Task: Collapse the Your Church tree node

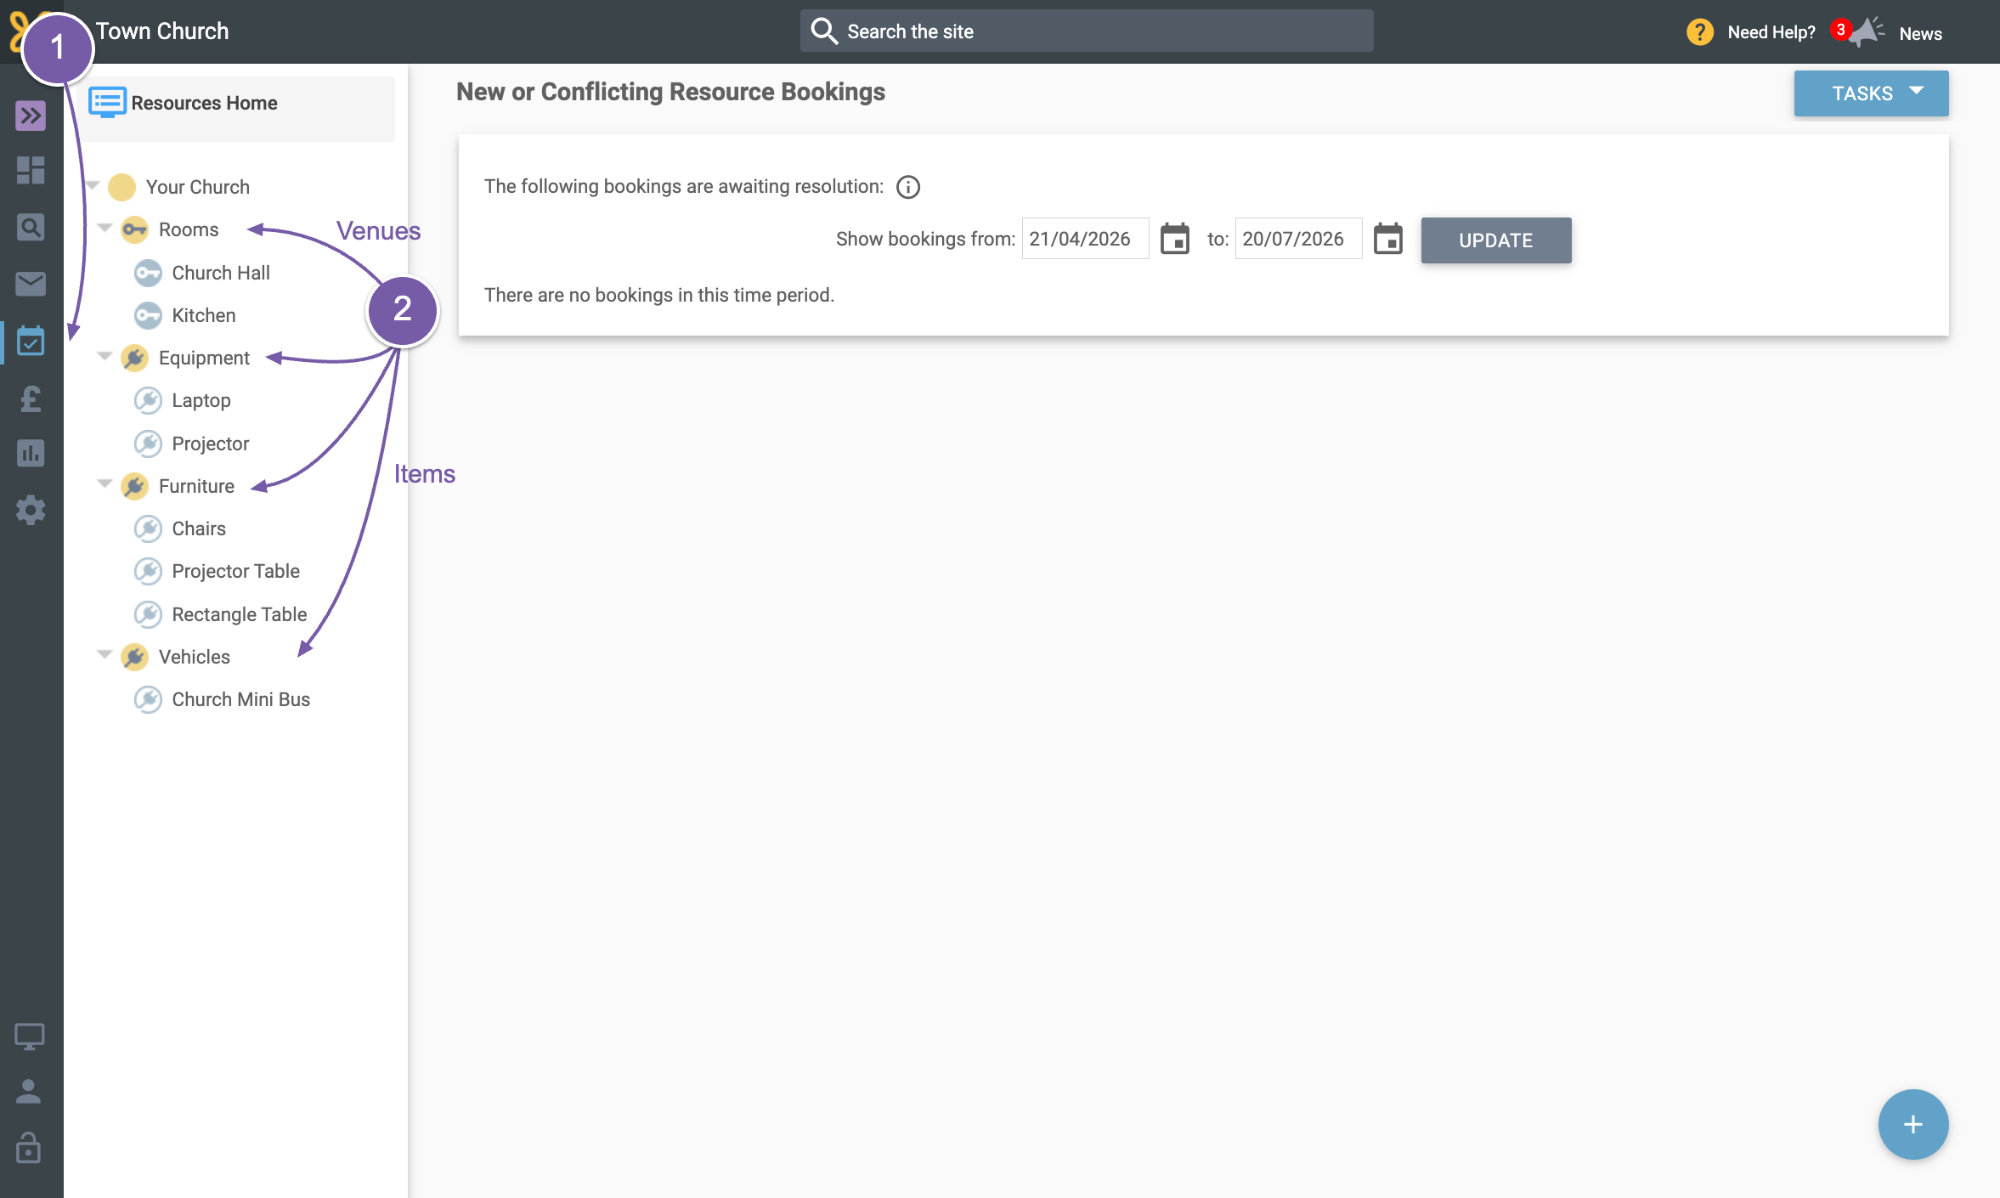Action: (x=92, y=185)
